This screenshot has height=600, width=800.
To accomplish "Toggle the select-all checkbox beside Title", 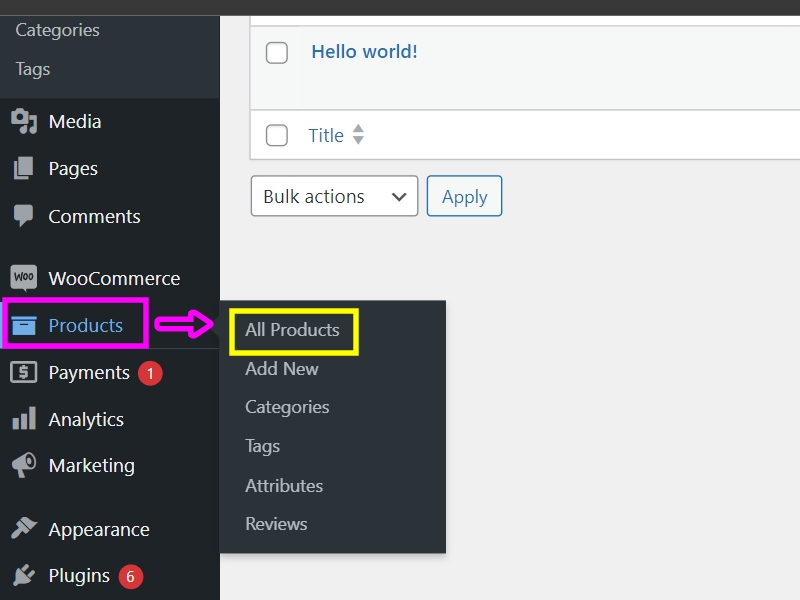I will pos(277,135).
